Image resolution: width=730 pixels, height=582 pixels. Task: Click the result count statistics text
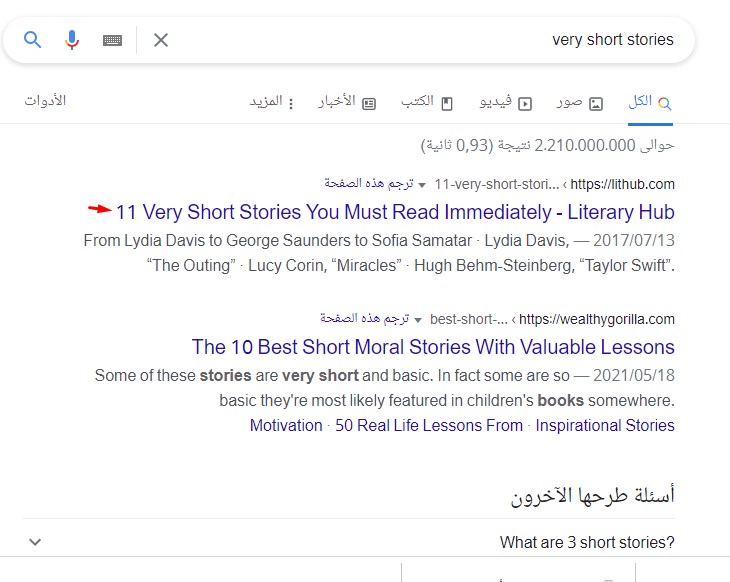coord(548,146)
